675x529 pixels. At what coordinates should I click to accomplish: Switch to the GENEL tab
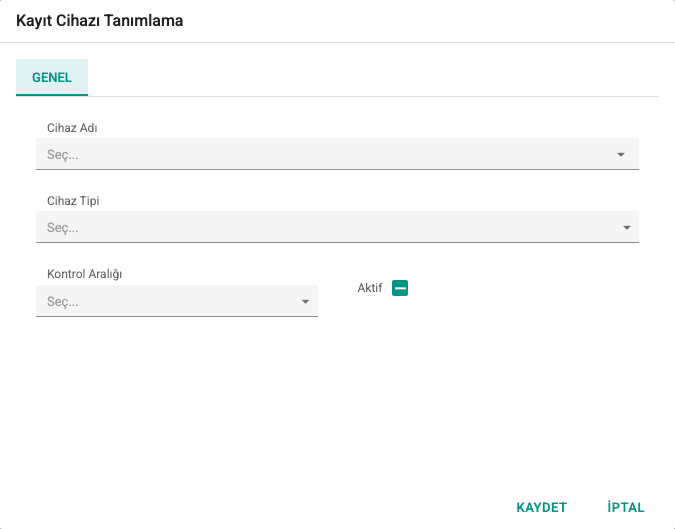[52, 77]
